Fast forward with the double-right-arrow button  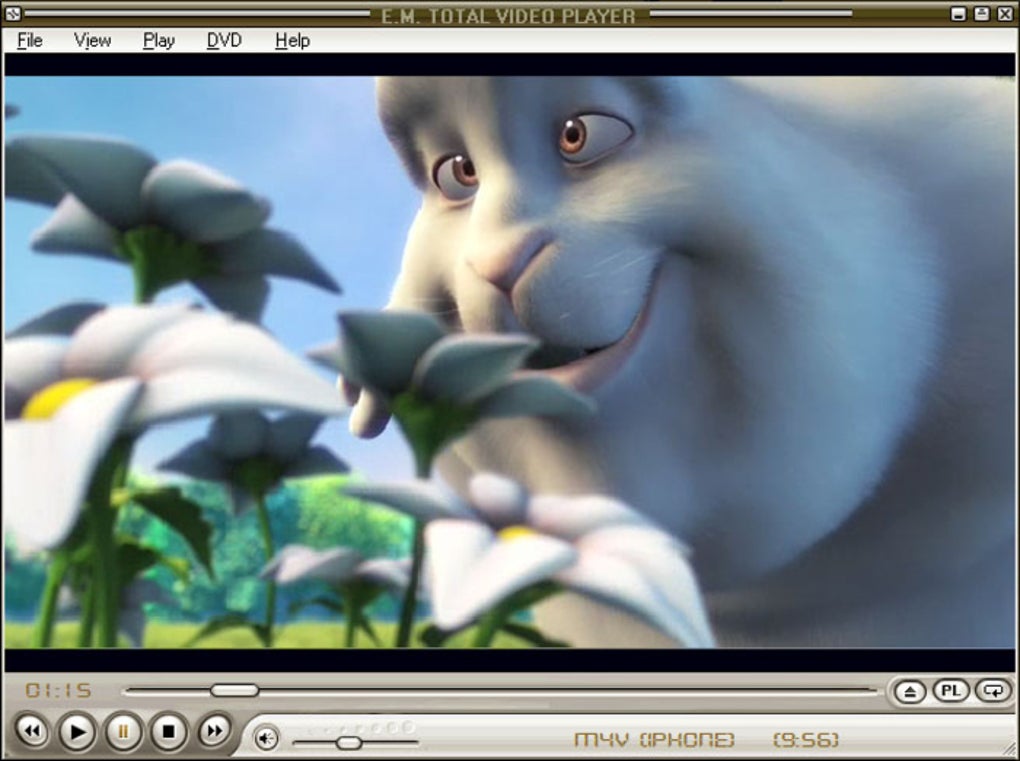click(214, 731)
